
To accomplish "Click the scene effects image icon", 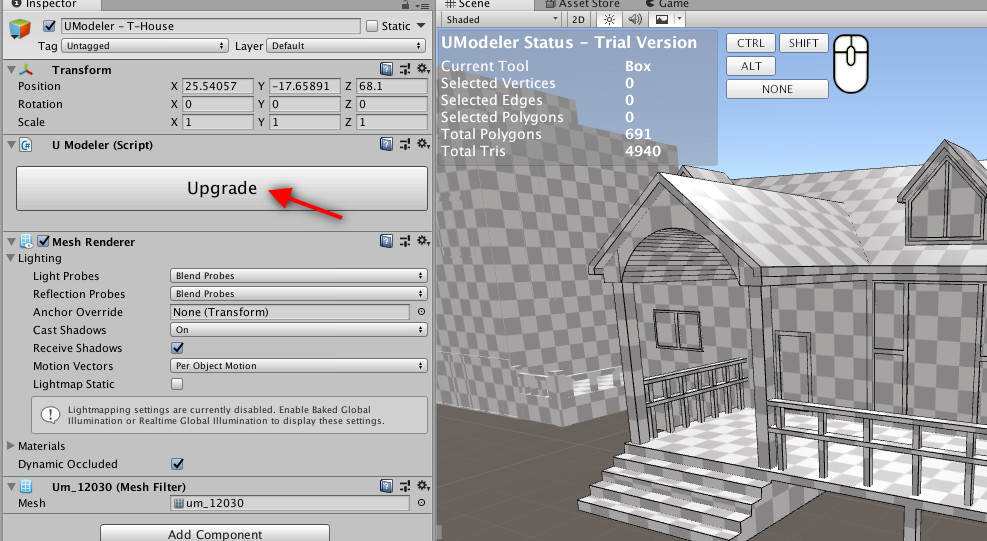I will (662, 20).
